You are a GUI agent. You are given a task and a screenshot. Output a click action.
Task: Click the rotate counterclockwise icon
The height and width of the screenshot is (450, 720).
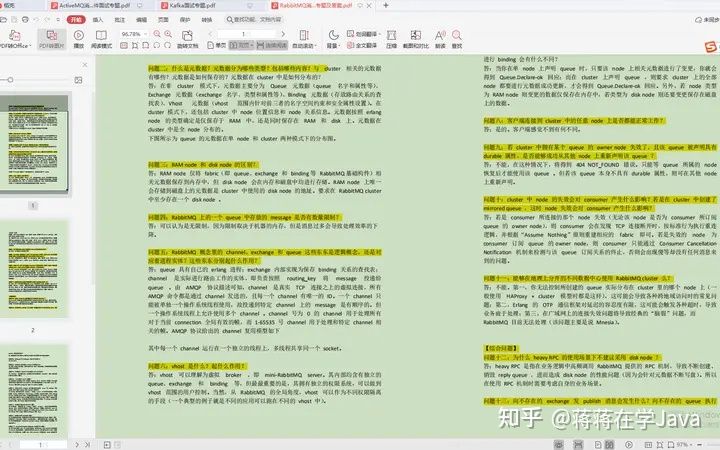(157, 45)
